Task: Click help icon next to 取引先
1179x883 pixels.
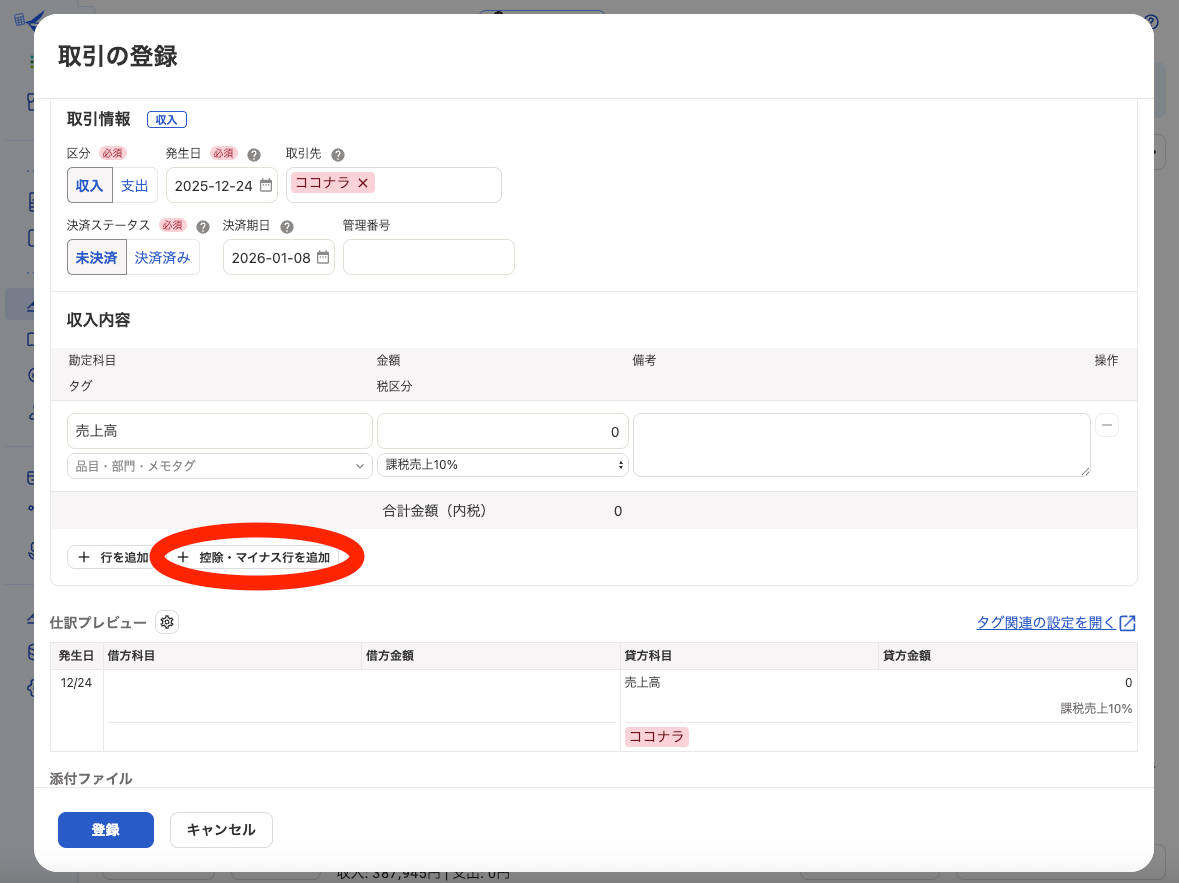Action: pyautogui.click(x=338, y=155)
